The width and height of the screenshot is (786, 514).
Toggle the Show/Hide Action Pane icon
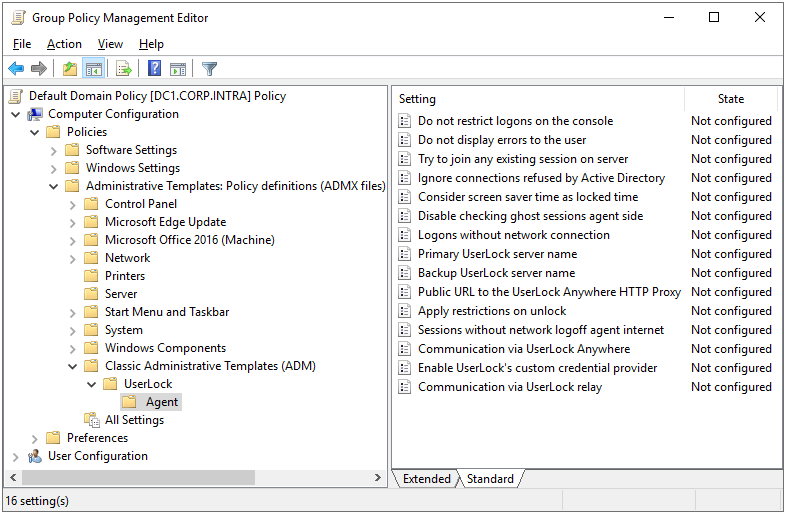[x=178, y=69]
